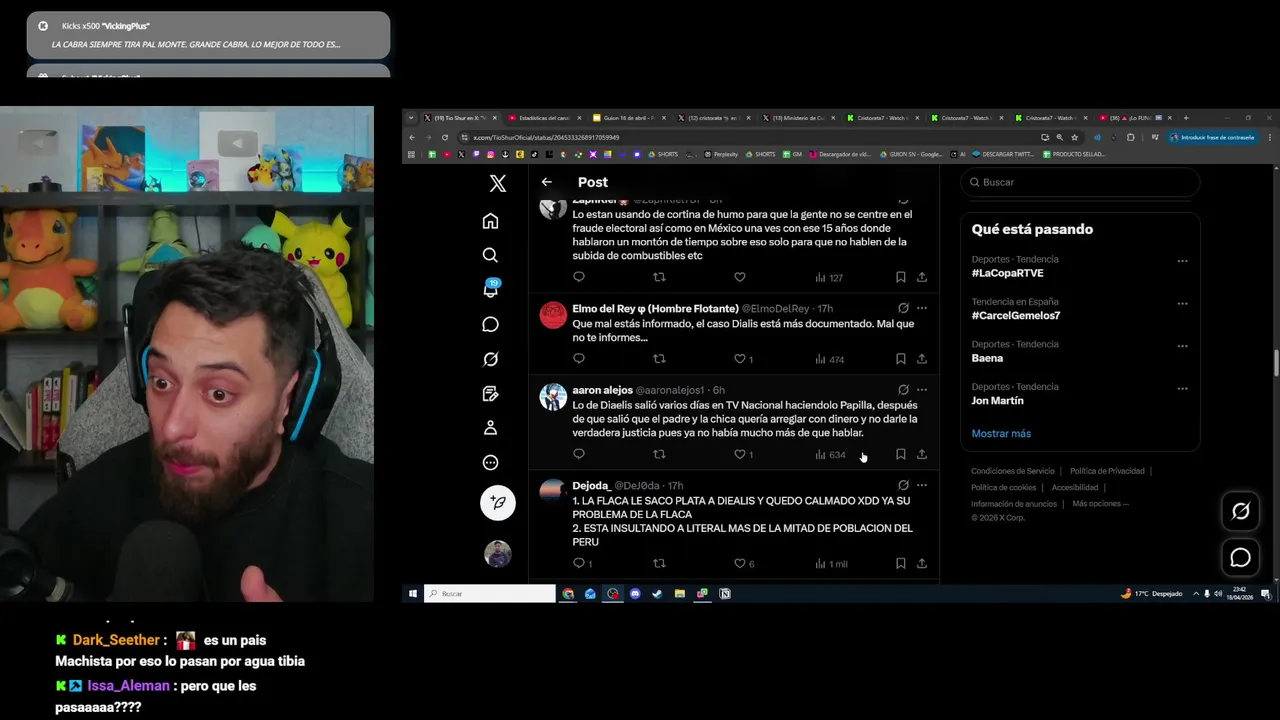Open more menu on Dejoda_ post
Screen dimensions: 1280x720
coord(922,485)
